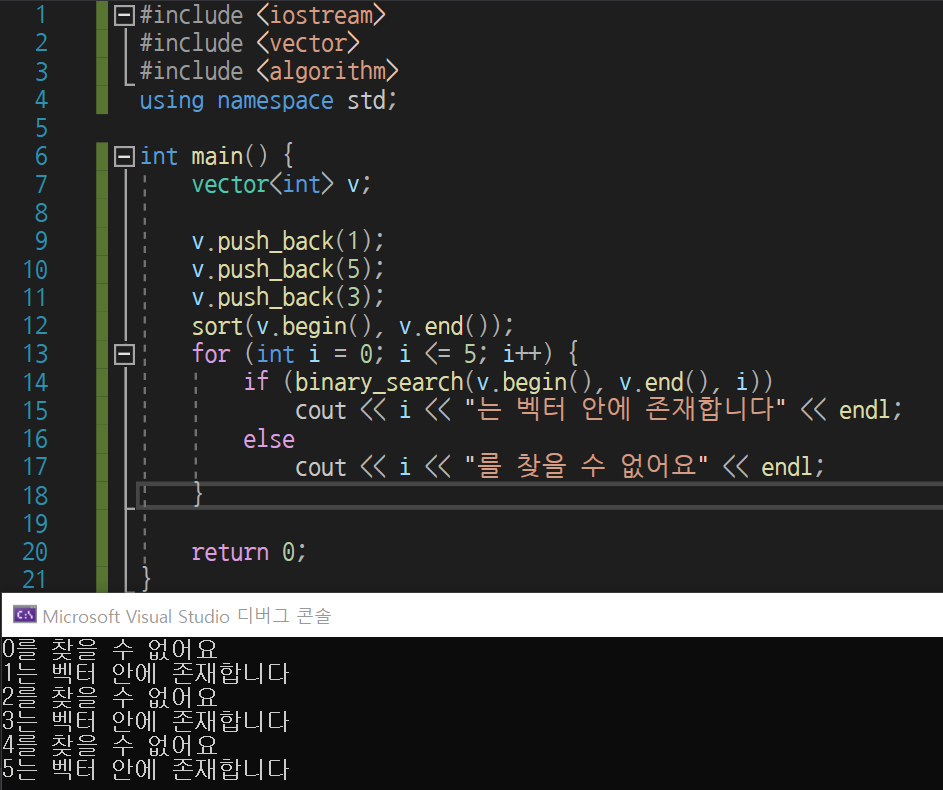This screenshot has width=943, height=790.
Task: Click the 'v.push_back(5);' statement
Action: pos(287,269)
